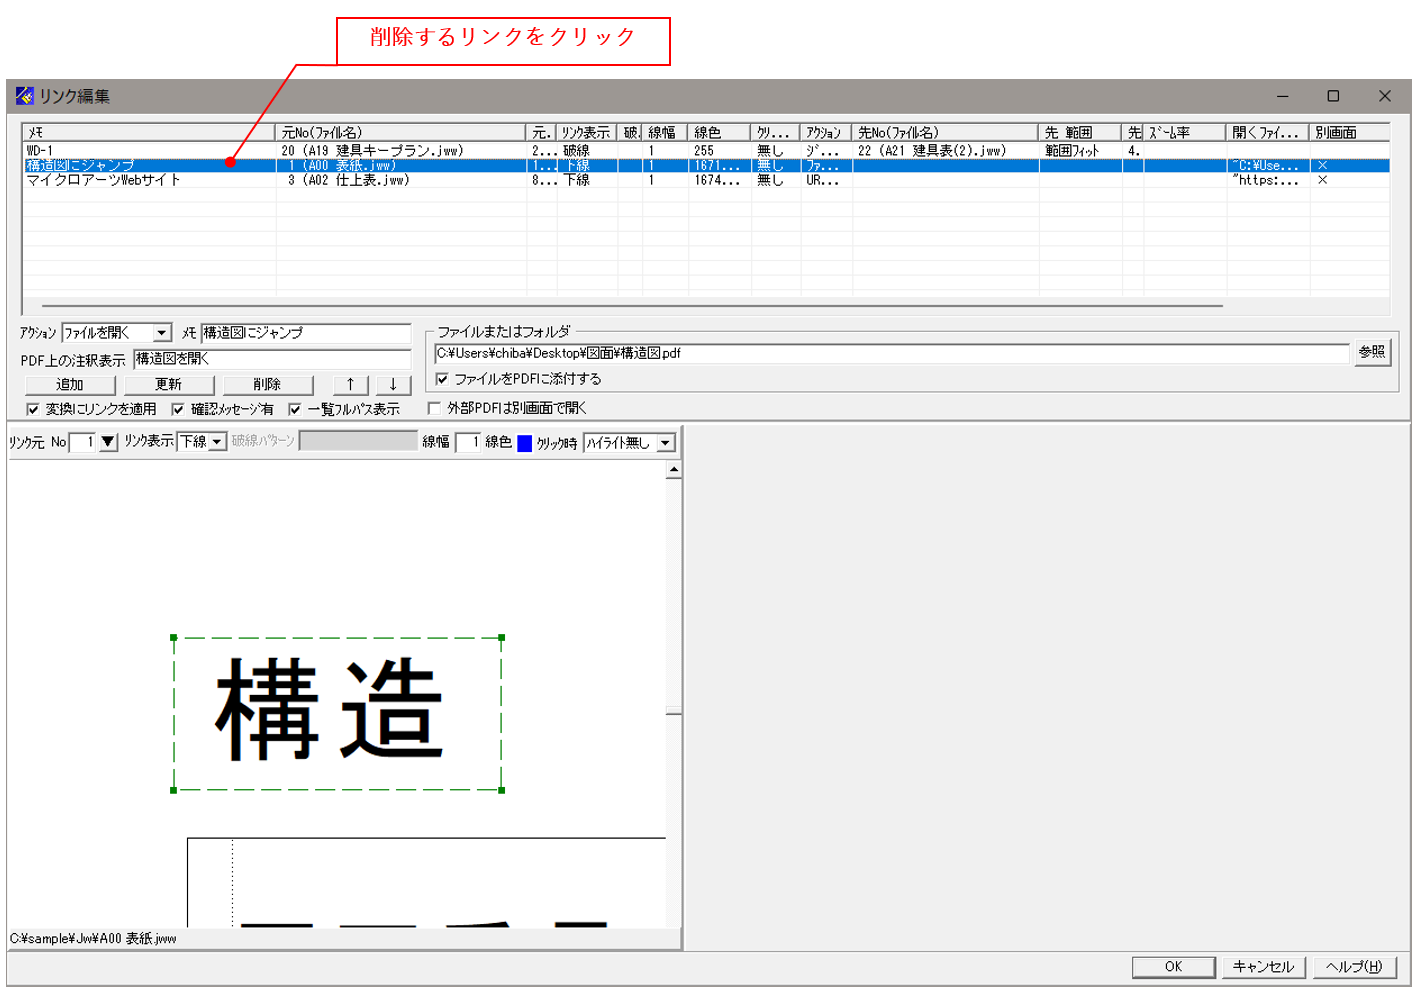The width and height of the screenshot is (1416, 994).
Task: Disable the 確認メッセージ有 checkbox
Action: (178, 407)
